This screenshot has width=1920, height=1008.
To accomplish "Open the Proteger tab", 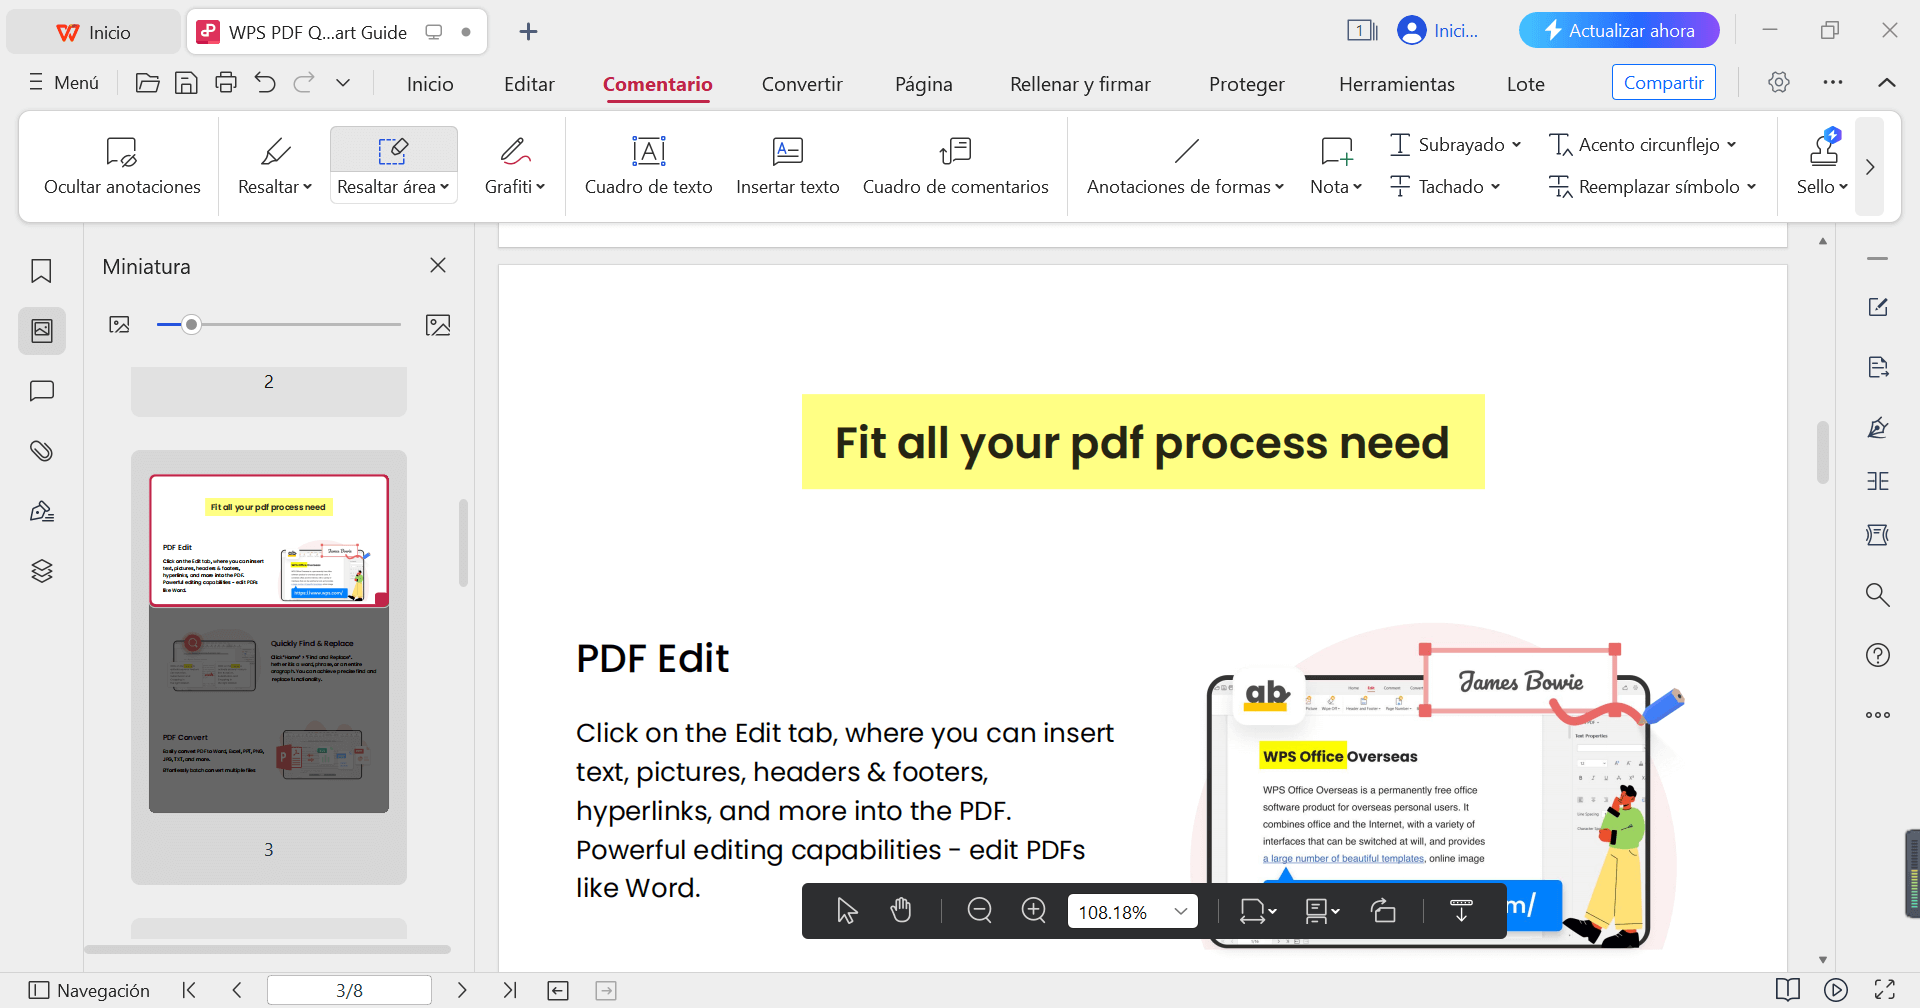I will (1246, 84).
